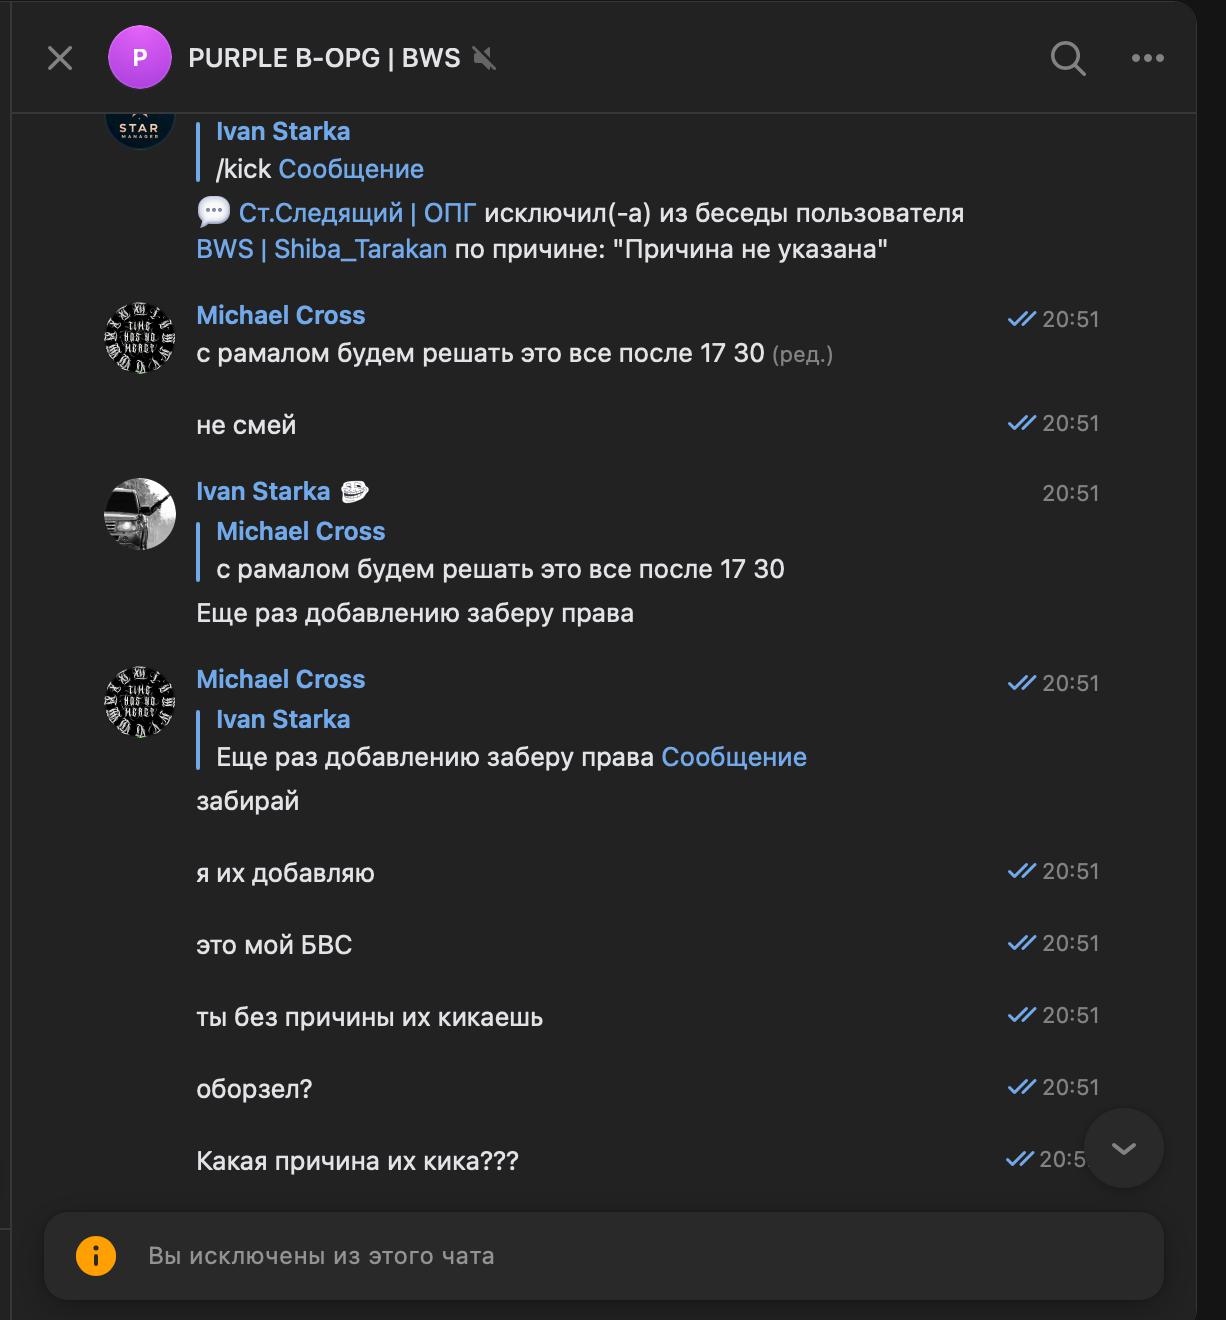Click the PURPLE B-OPG | BWS chat title
Viewport: 1226px width, 1320px height.
[324, 58]
